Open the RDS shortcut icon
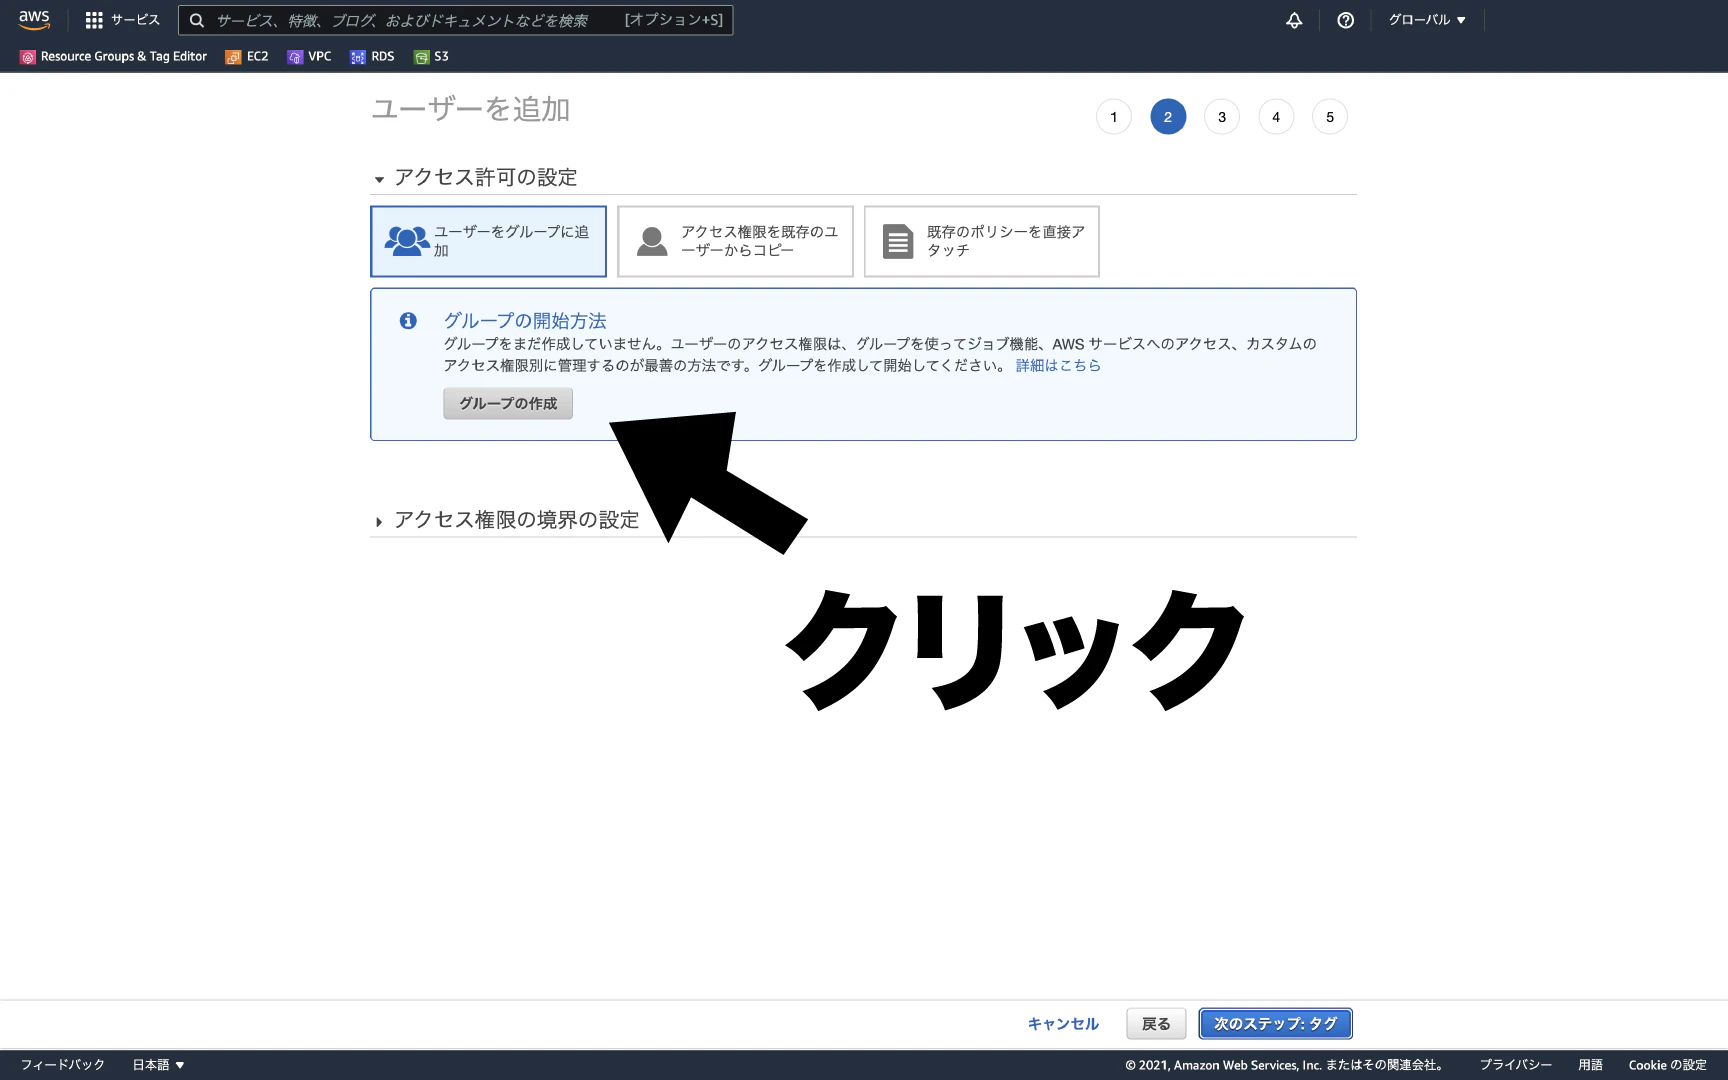 point(358,57)
